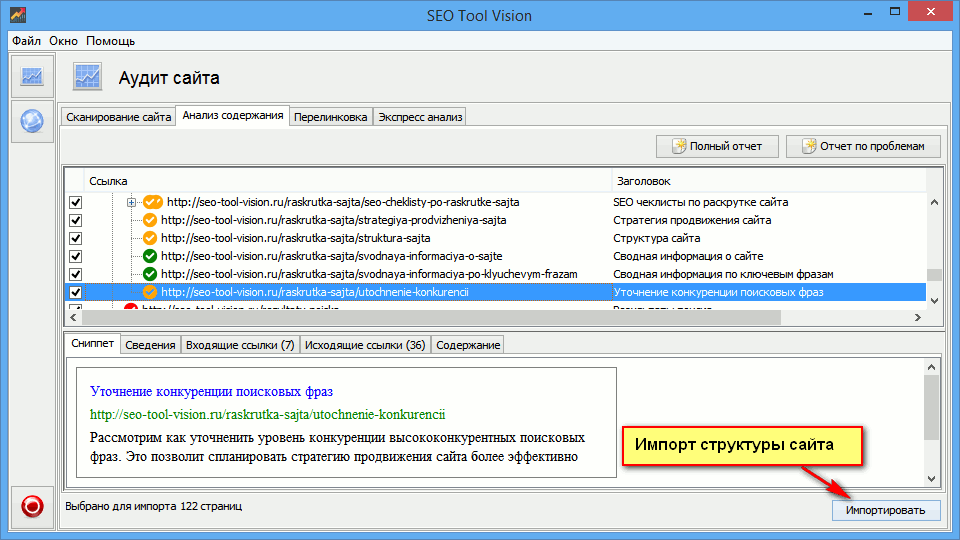Click the Отчет по проблемам button
Screen dimensions: 960x540
pos(863,146)
